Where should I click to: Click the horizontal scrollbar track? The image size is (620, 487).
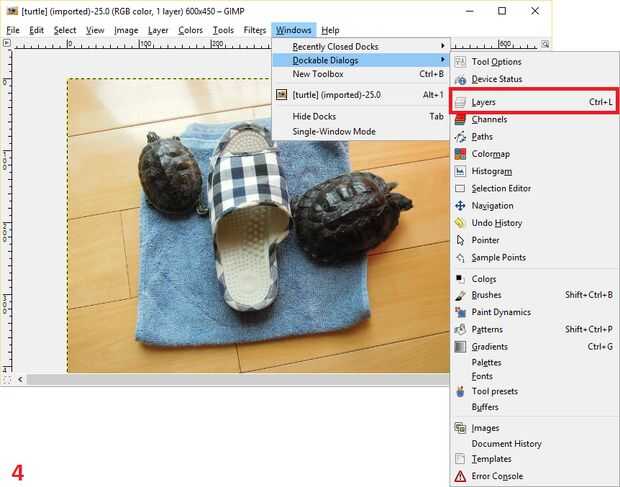[237, 379]
